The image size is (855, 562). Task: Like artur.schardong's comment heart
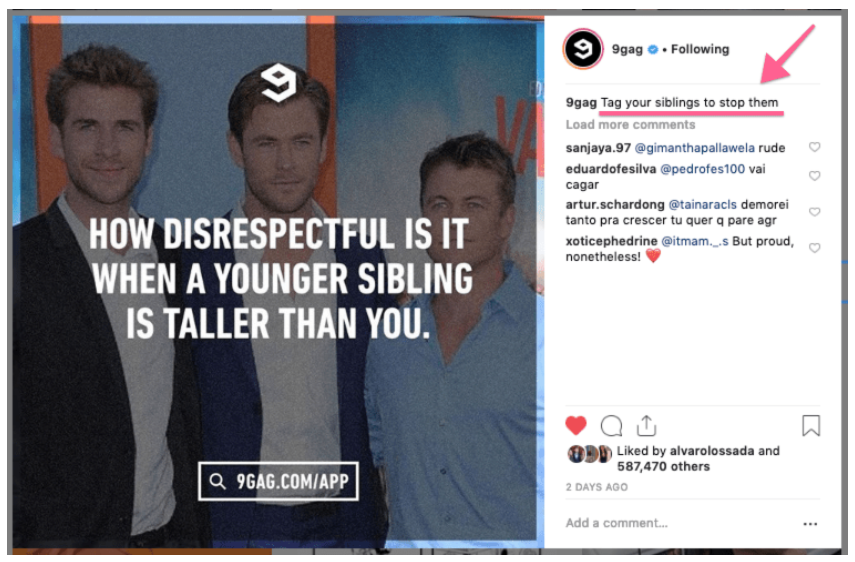point(814,211)
